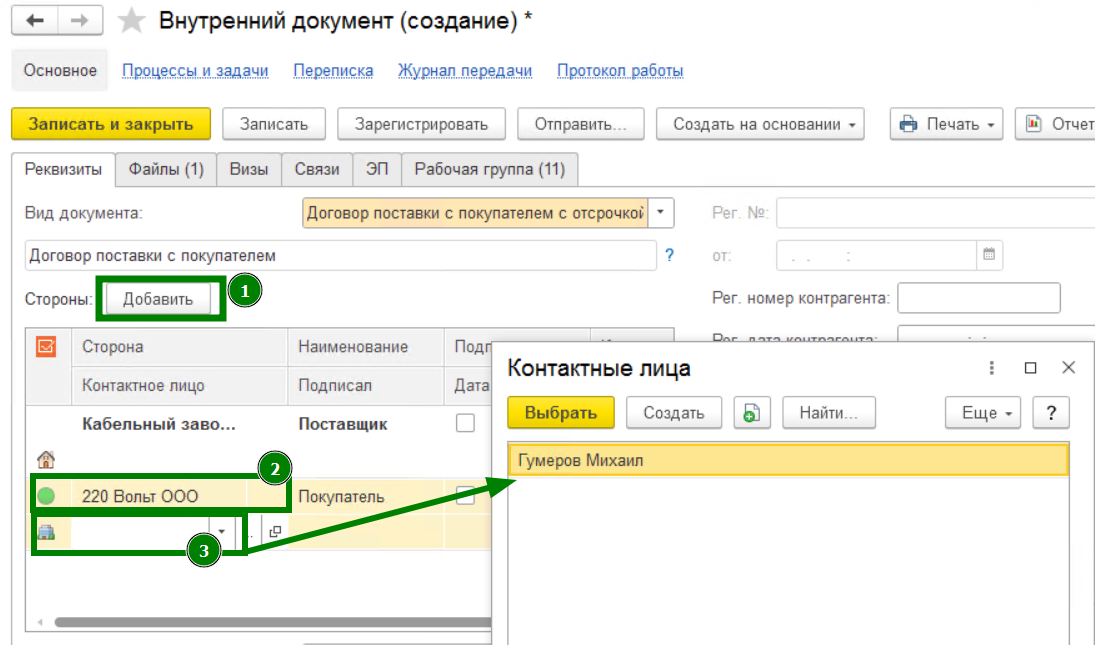This screenshot has height=645, width=1095.
Task: Maximize the Контактные лица window
Action: (x=1030, y=368)
